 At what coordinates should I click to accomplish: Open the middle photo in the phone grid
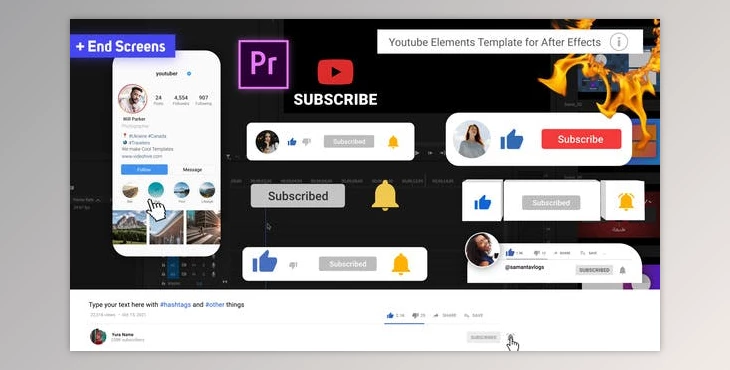pos(166,227)
